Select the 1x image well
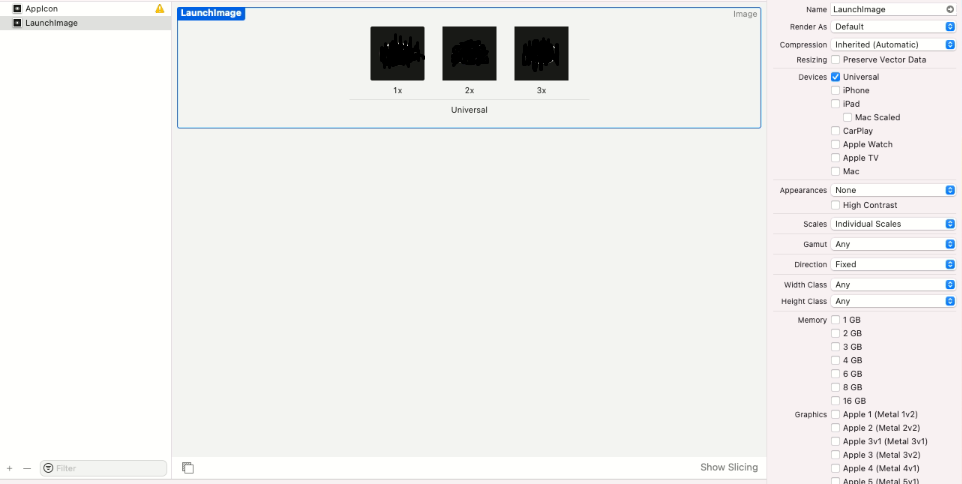Screen dimensions: 962x484 pos(398,53)
